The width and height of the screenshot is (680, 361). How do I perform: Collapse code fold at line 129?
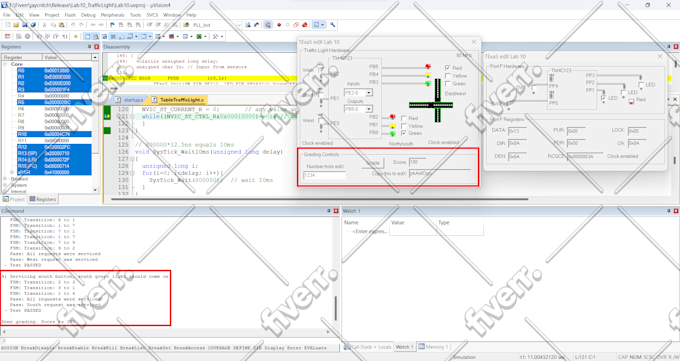click(132, 173)
